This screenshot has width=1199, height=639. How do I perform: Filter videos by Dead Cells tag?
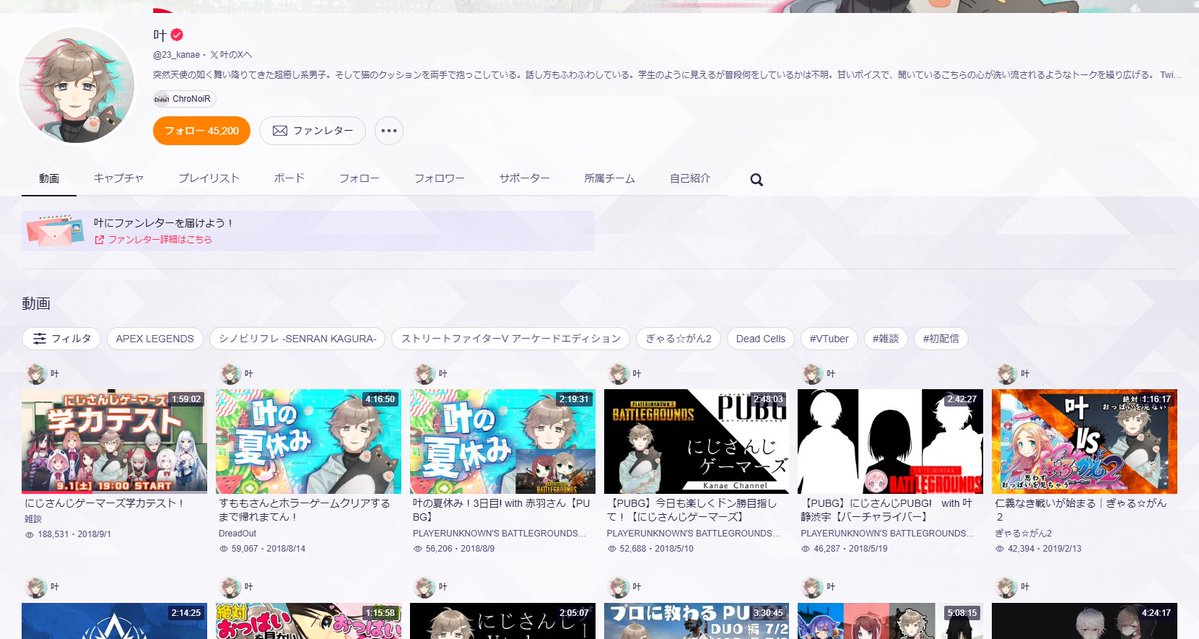point(760,339)
